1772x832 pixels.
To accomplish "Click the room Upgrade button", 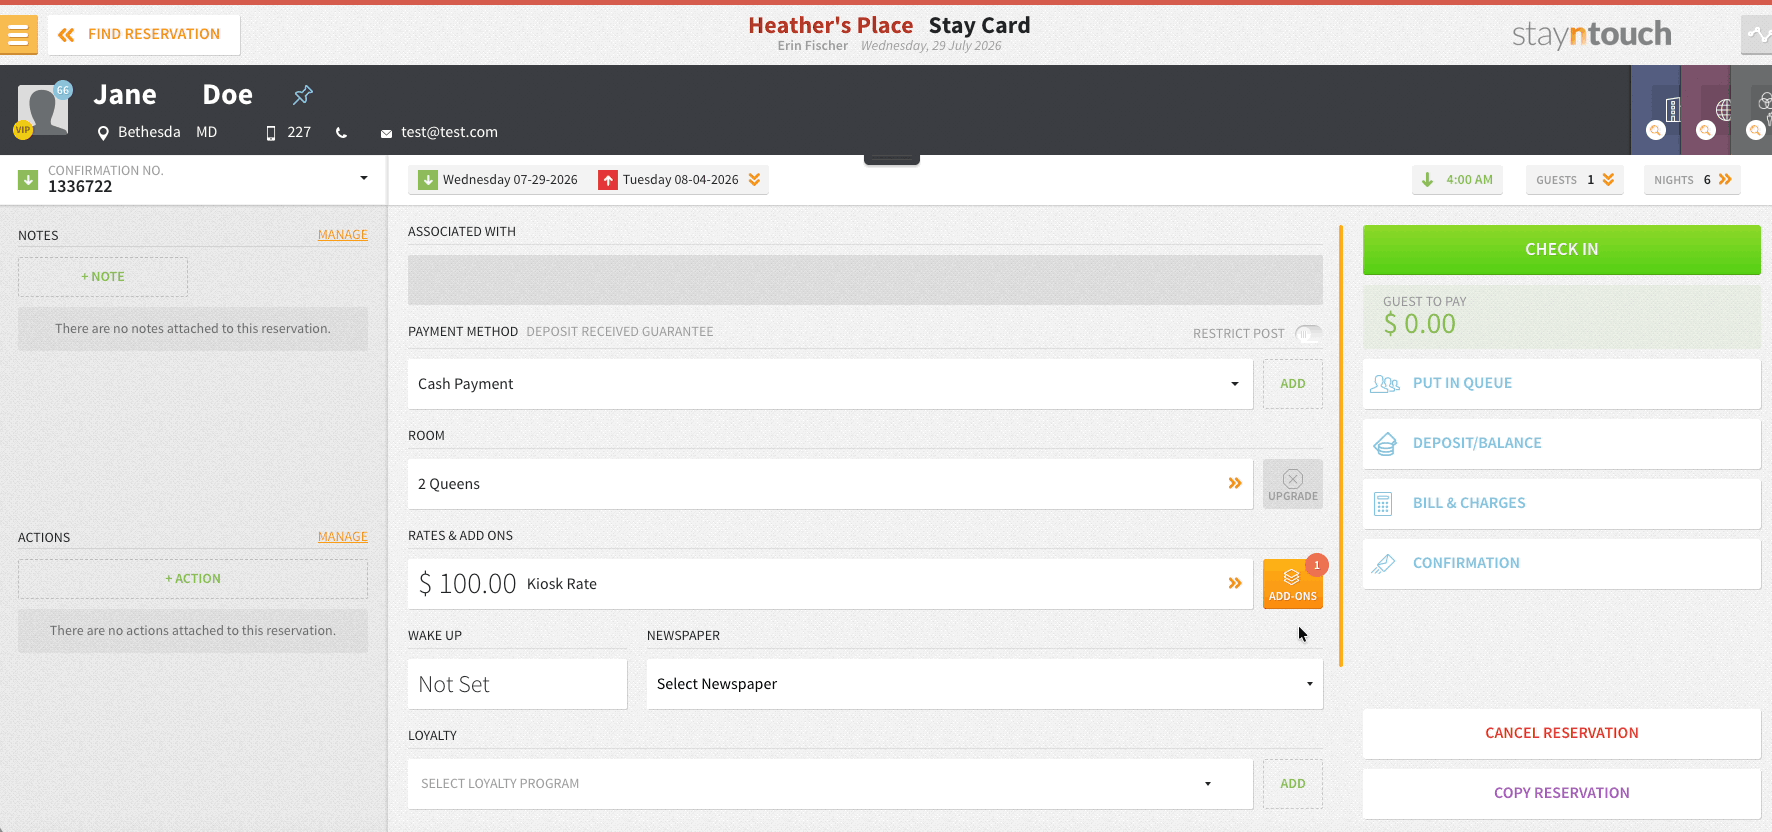I will 1293,484.
